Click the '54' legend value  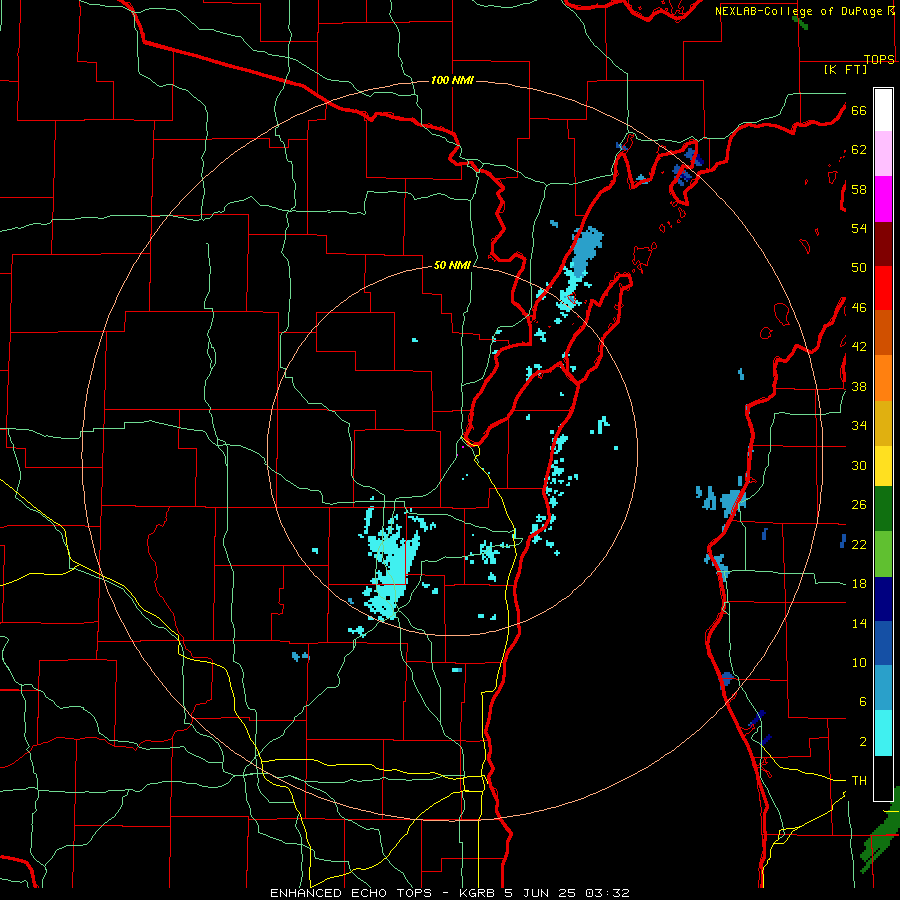click(859, 228)
